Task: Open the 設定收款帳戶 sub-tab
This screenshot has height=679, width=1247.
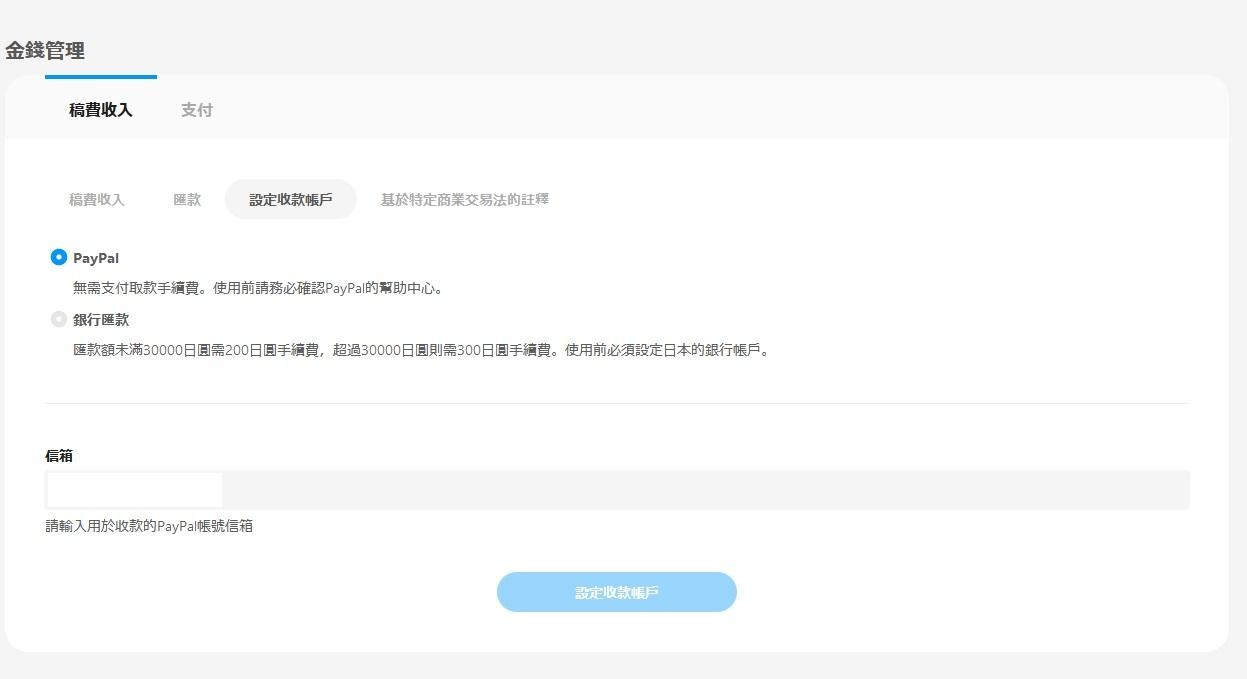Action: click(290, 199)
